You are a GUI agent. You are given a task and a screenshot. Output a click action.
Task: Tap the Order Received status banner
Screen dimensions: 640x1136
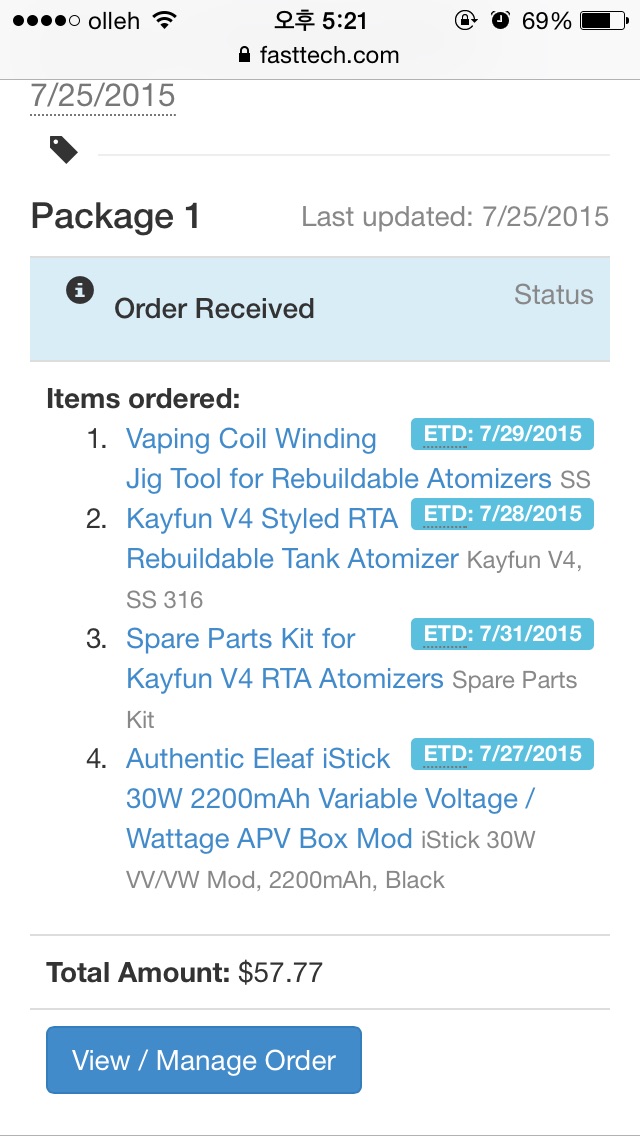coord(319,309)
